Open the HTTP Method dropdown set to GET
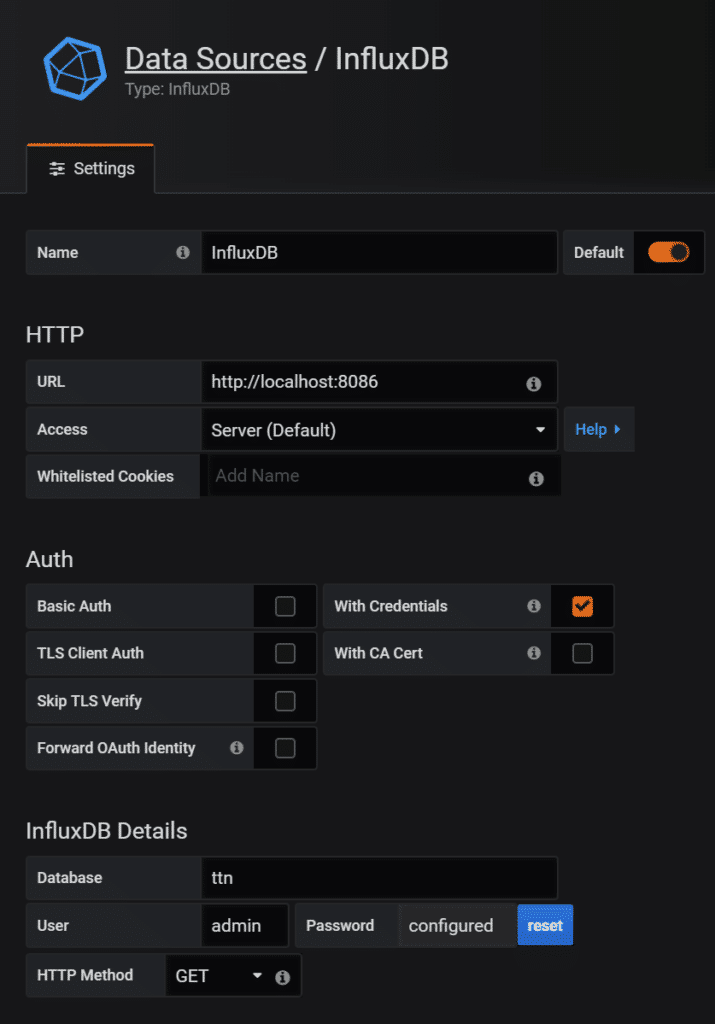715x1024 pixels. (219, 976)
